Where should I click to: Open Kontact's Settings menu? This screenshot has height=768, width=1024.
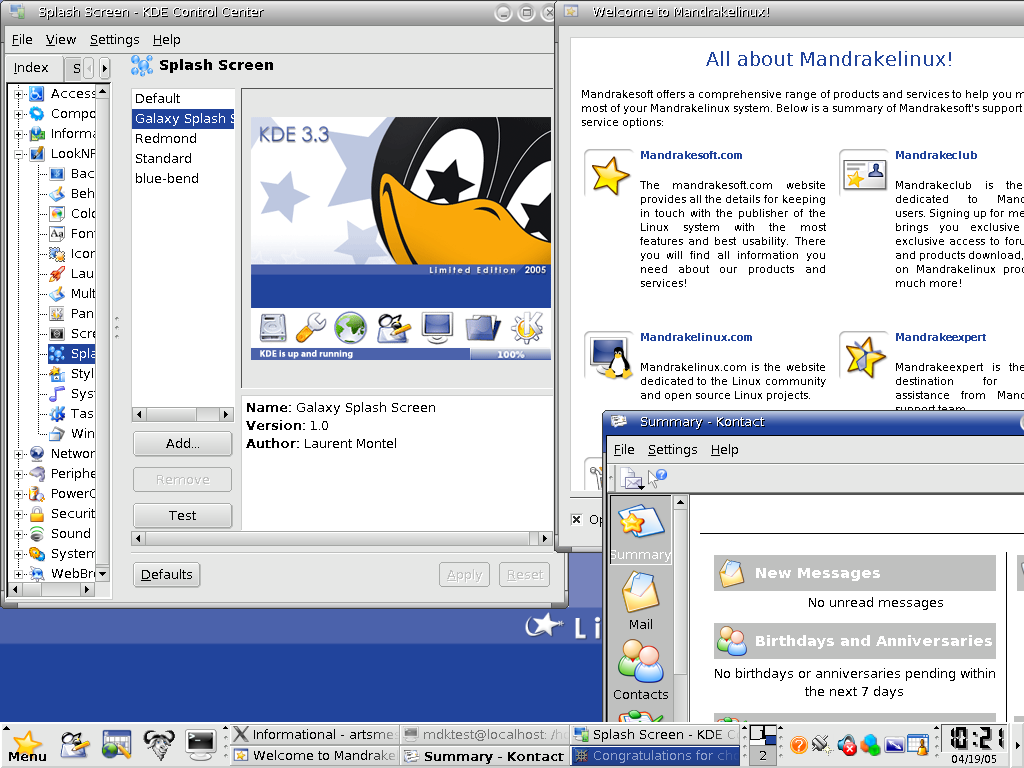673,449
